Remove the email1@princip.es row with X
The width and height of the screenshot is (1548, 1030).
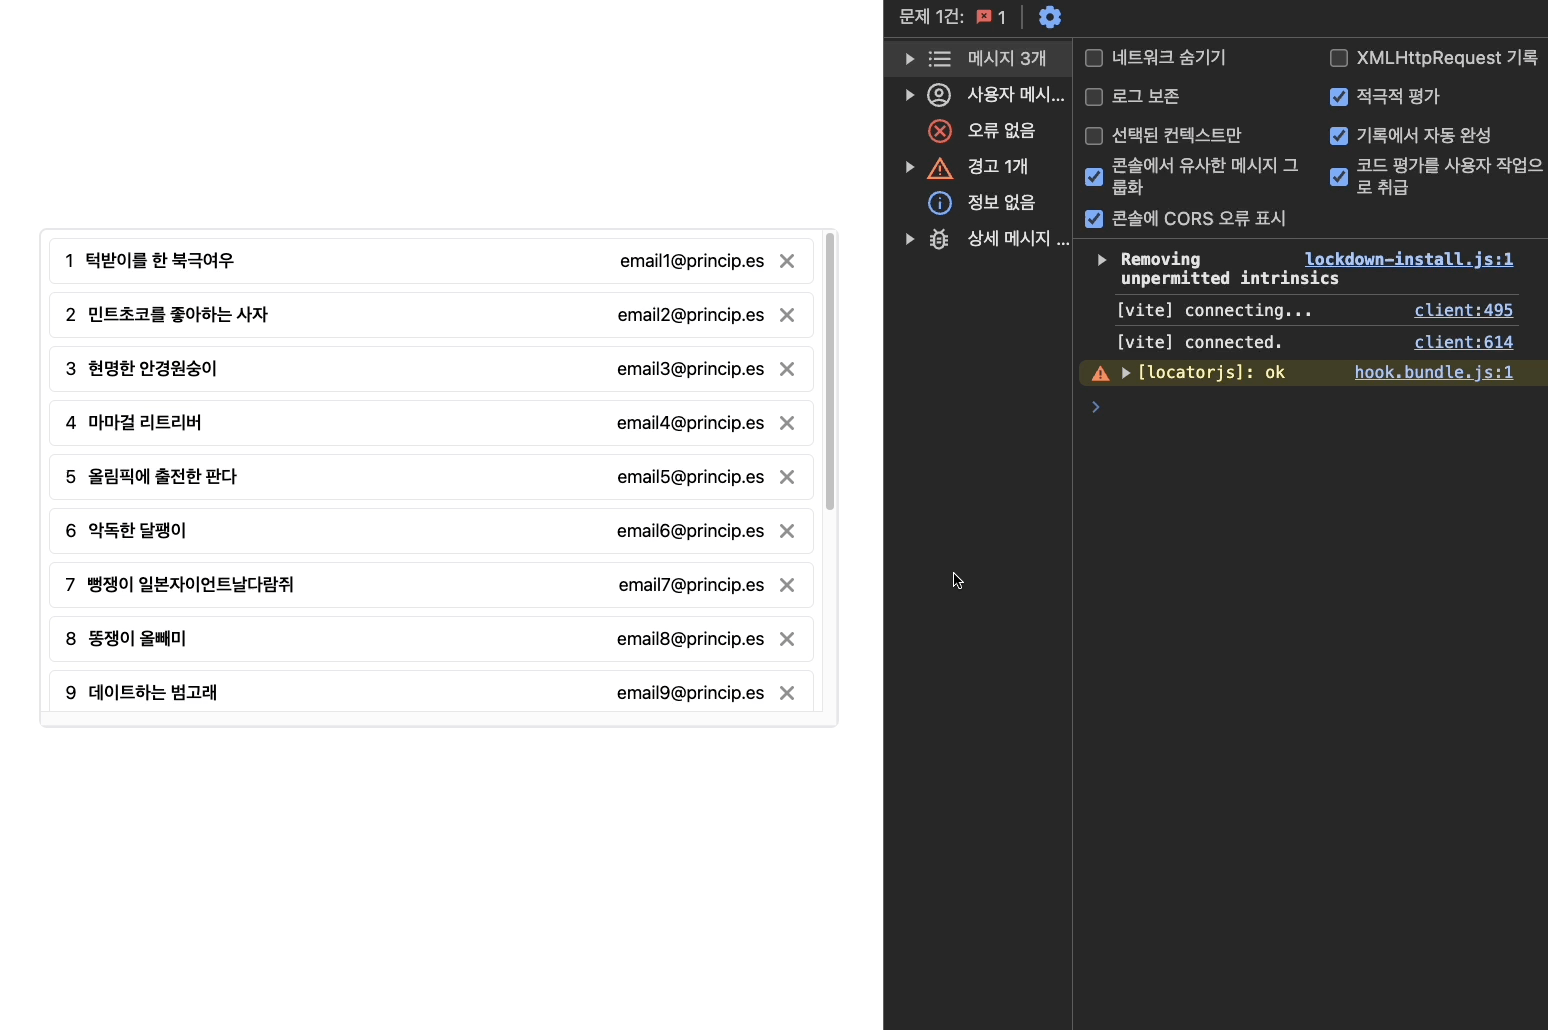787,261
